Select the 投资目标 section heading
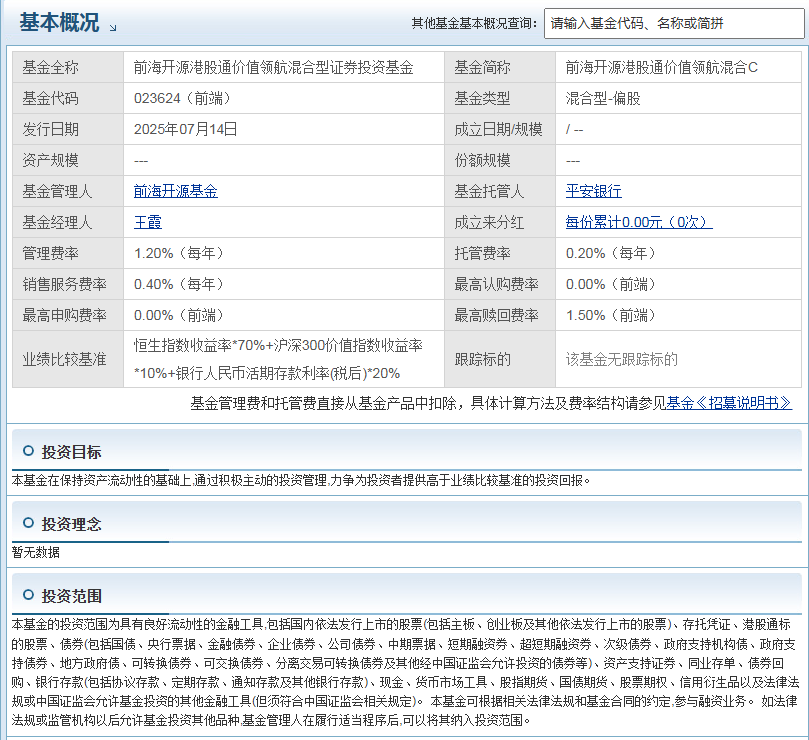 [71, 452]
